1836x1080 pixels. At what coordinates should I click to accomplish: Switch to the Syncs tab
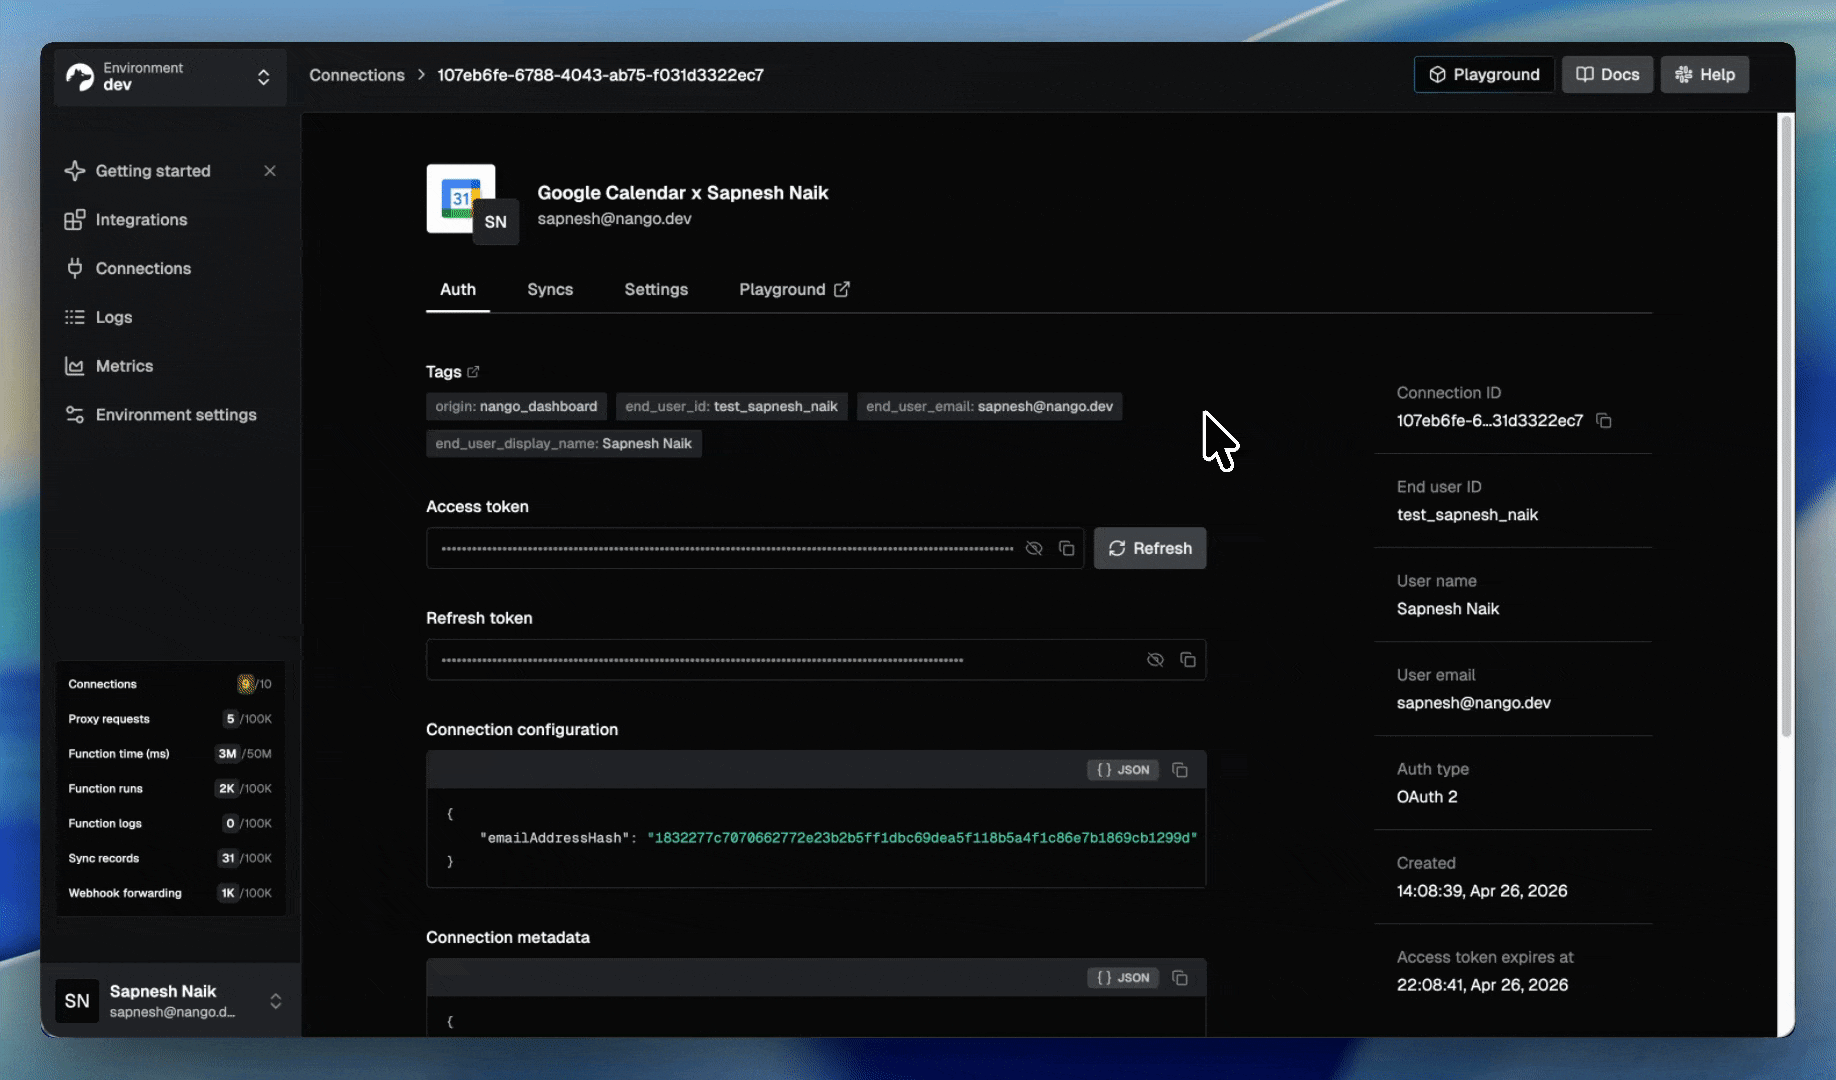coord(550,290)
